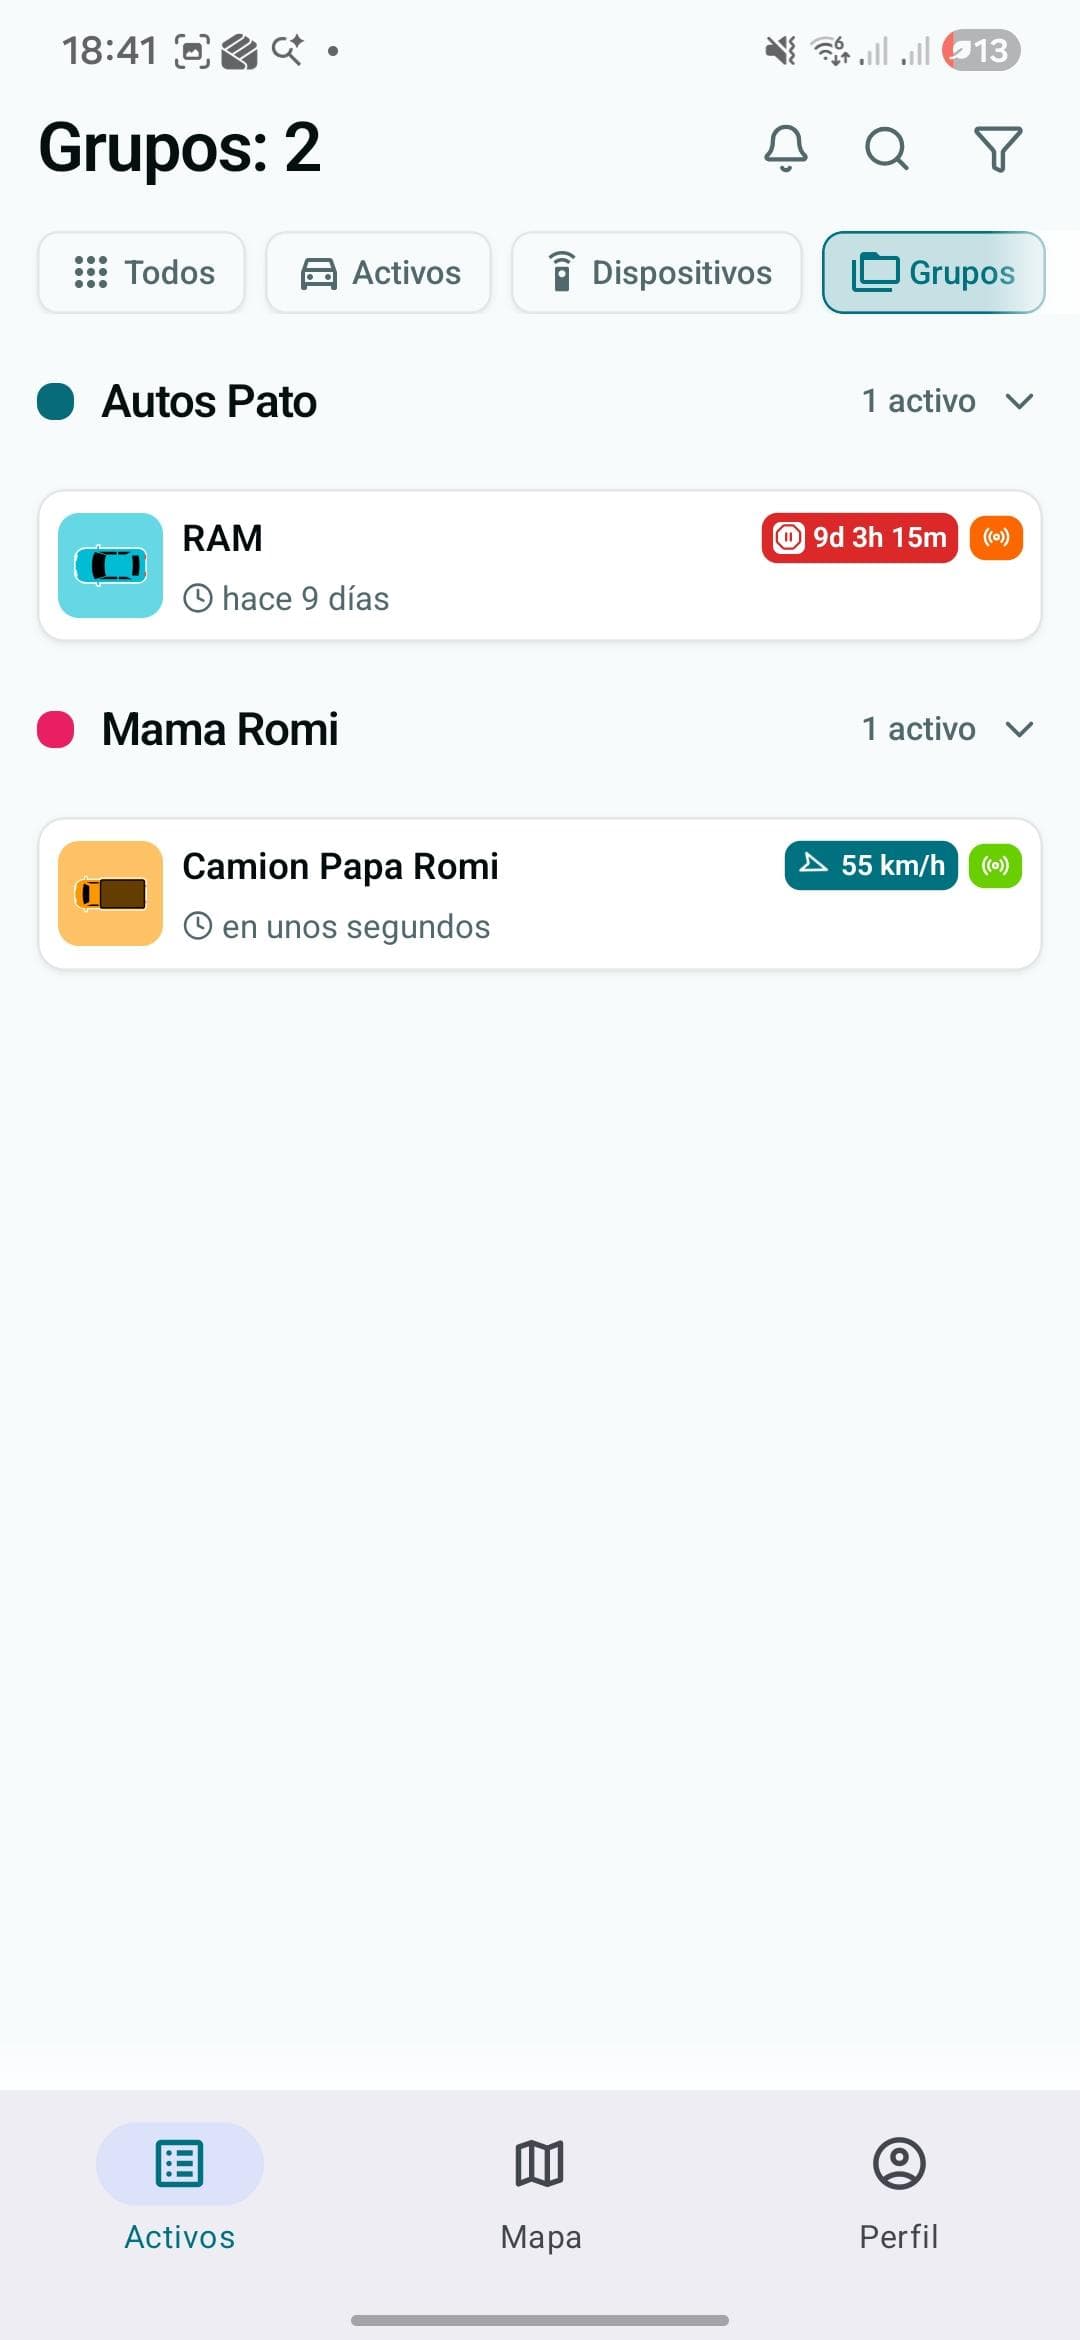The width and height of the screenshot is (1080, 2340).
Task: Open the notifications bell
Action: pos(786,148)
